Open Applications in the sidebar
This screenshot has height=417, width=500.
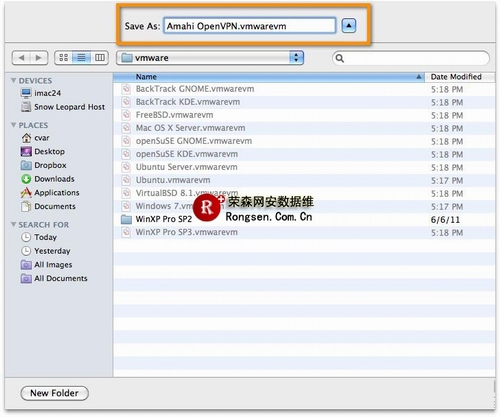pyautogui.click(x=50, y=192)
